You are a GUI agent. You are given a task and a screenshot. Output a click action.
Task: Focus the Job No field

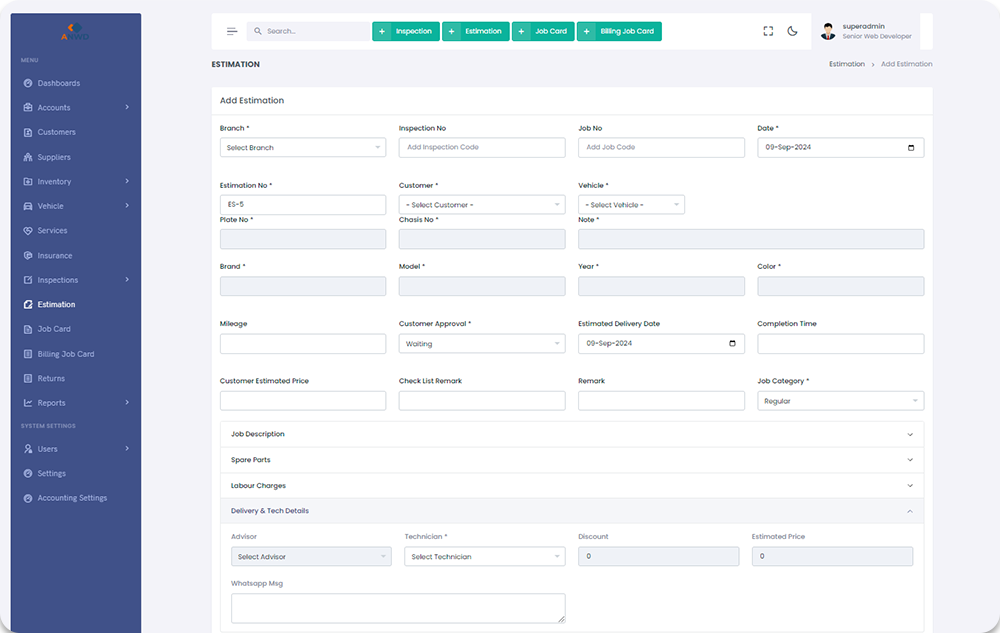coord(661,147)
